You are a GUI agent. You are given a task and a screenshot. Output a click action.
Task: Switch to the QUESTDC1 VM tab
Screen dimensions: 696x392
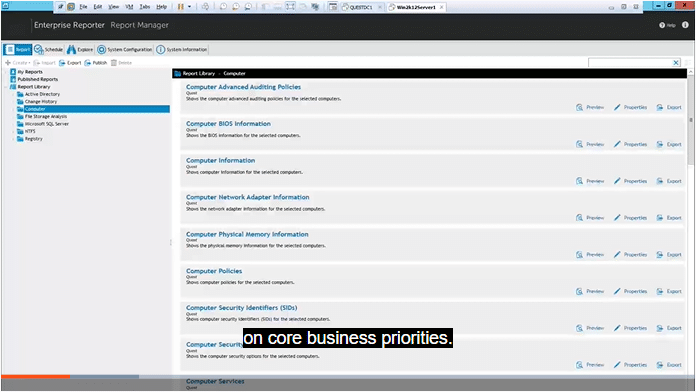pyautogui.click(x=362, y=7)
